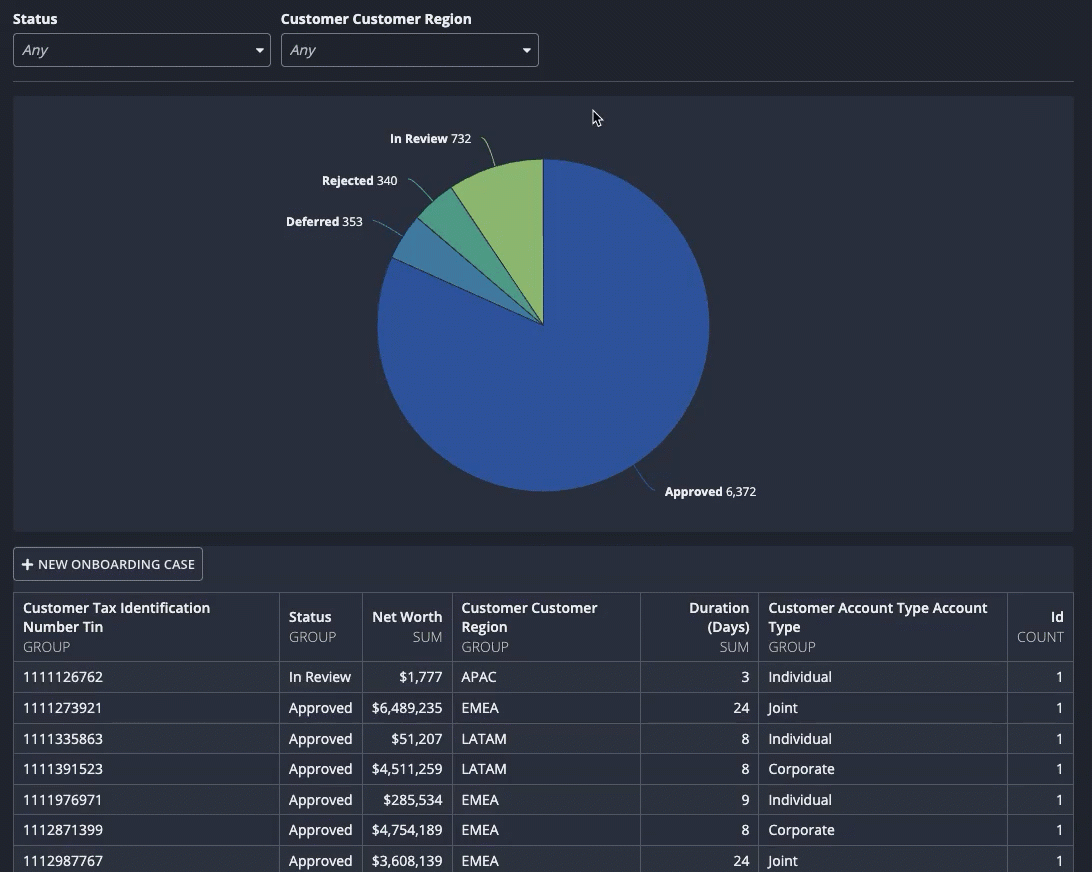This screenshot has height=872, width=1092.
Task: Click the Deferred 353 chart label
Action: (x=324, y=221)
